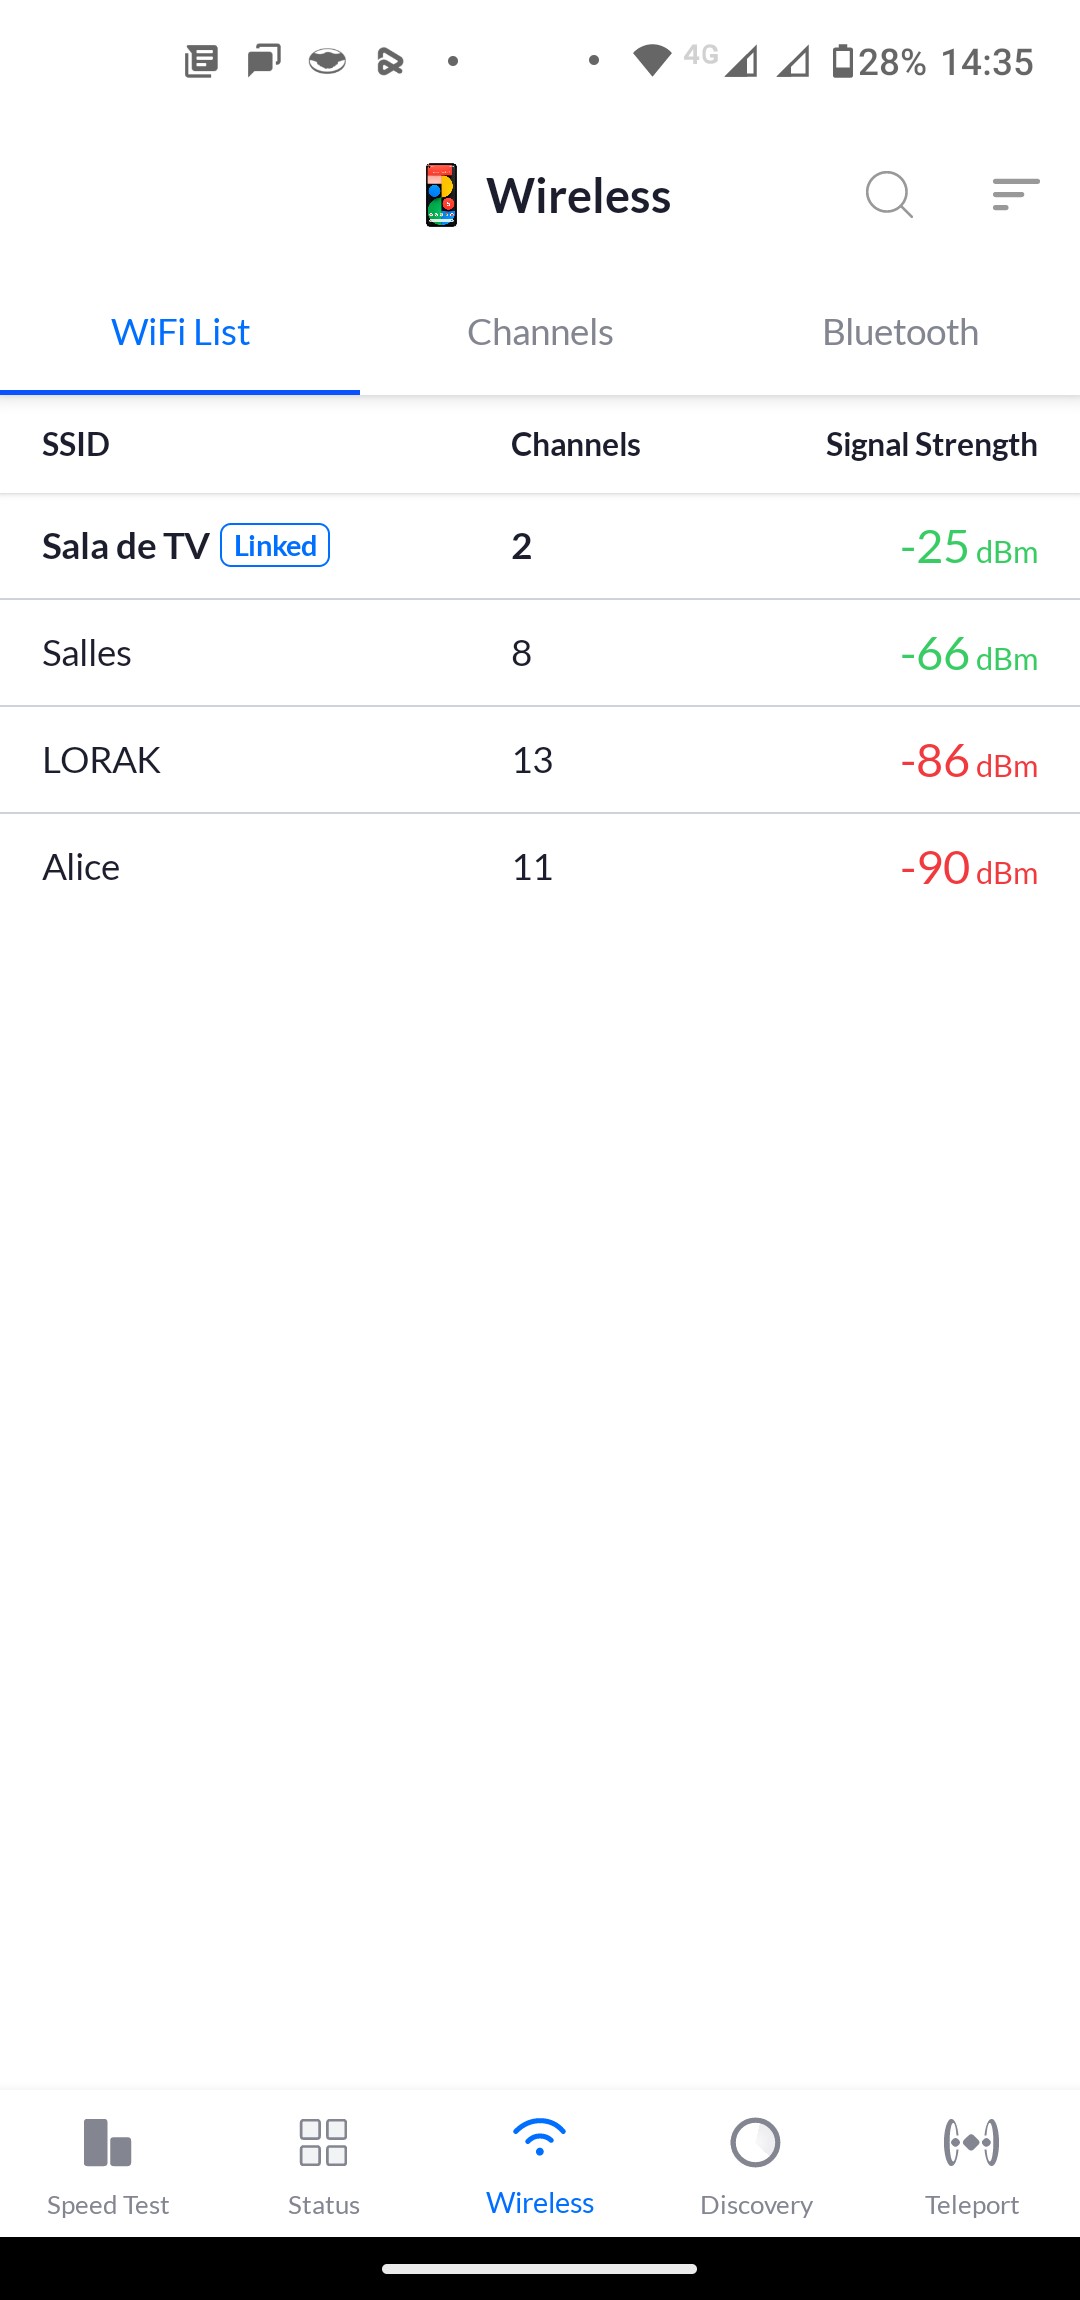Switch to the Channels tab
The width and height of the screenshot is (1080, 2300).
[x=540, y=332]
